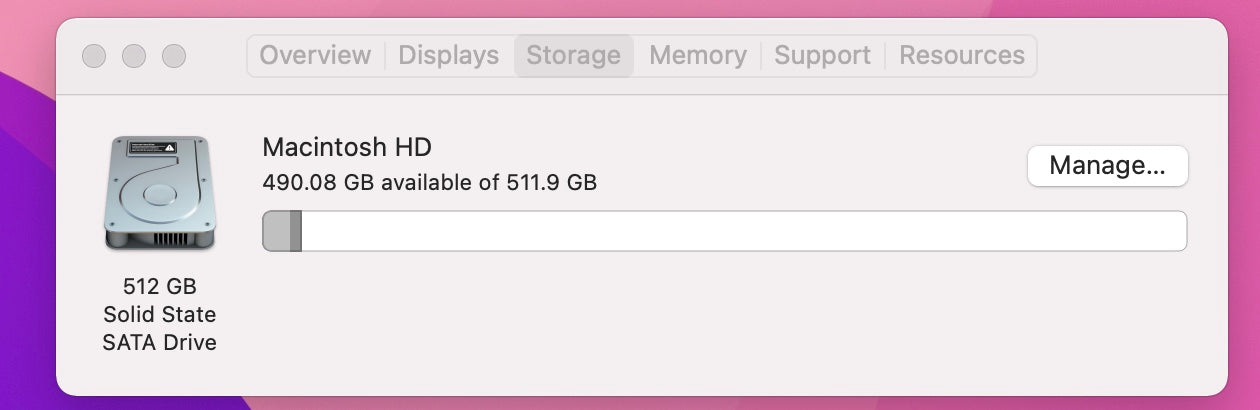The image size is (1260, 410).
Task: Click the white free space in storage bar
Action: (x=740, y=231)
